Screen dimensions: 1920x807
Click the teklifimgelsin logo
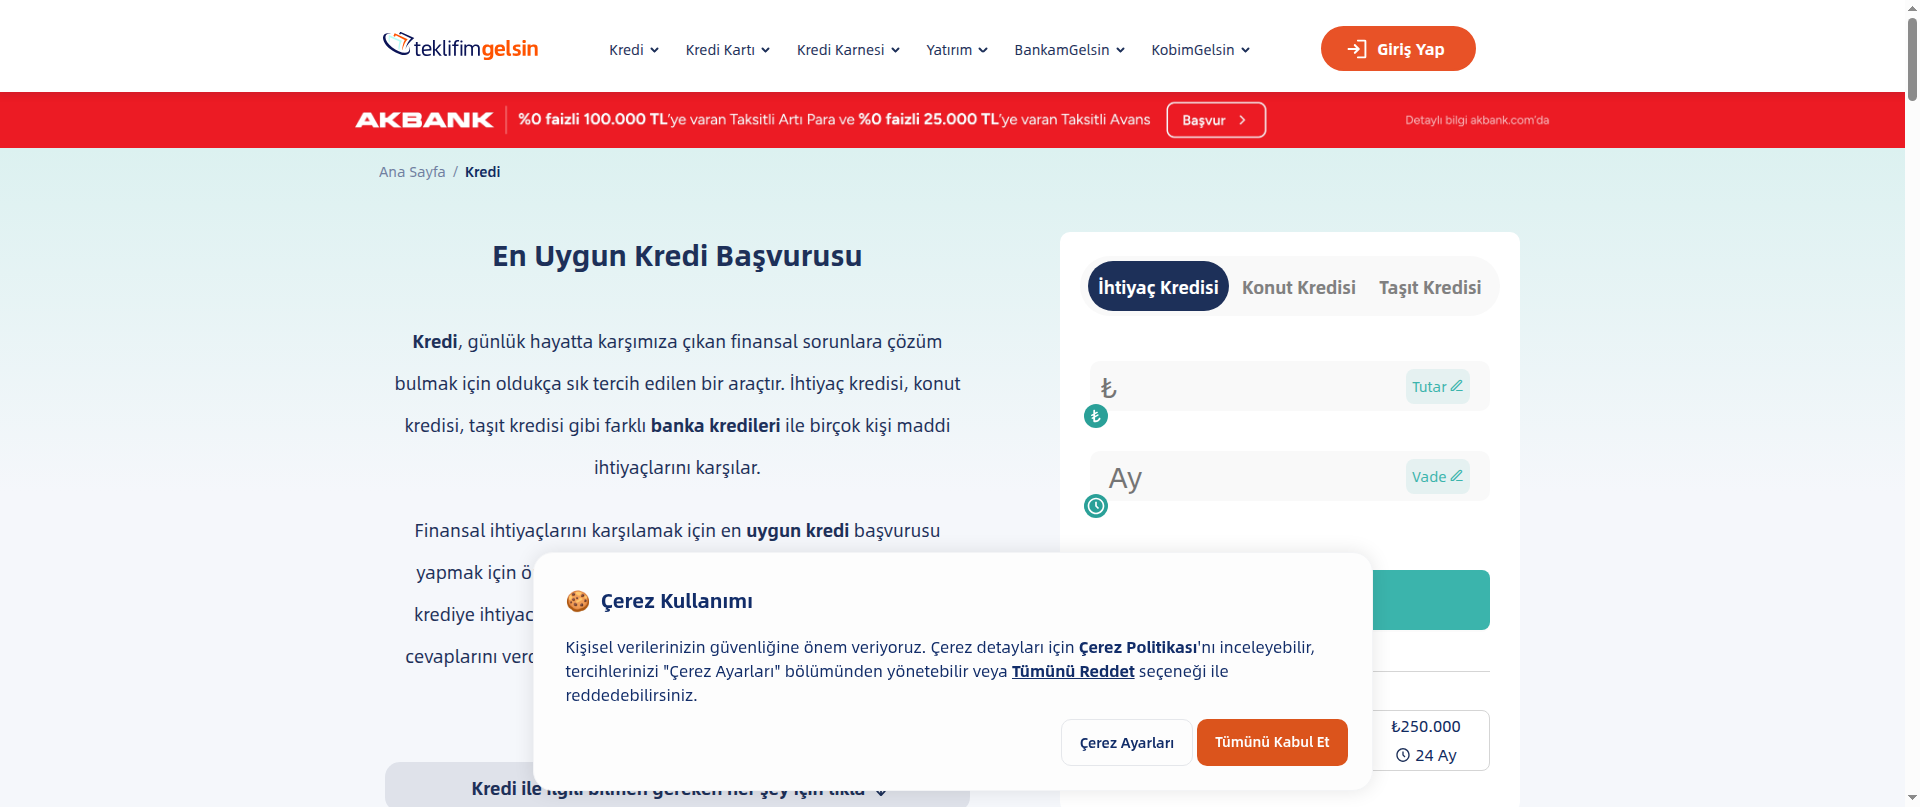click(460, 47)
